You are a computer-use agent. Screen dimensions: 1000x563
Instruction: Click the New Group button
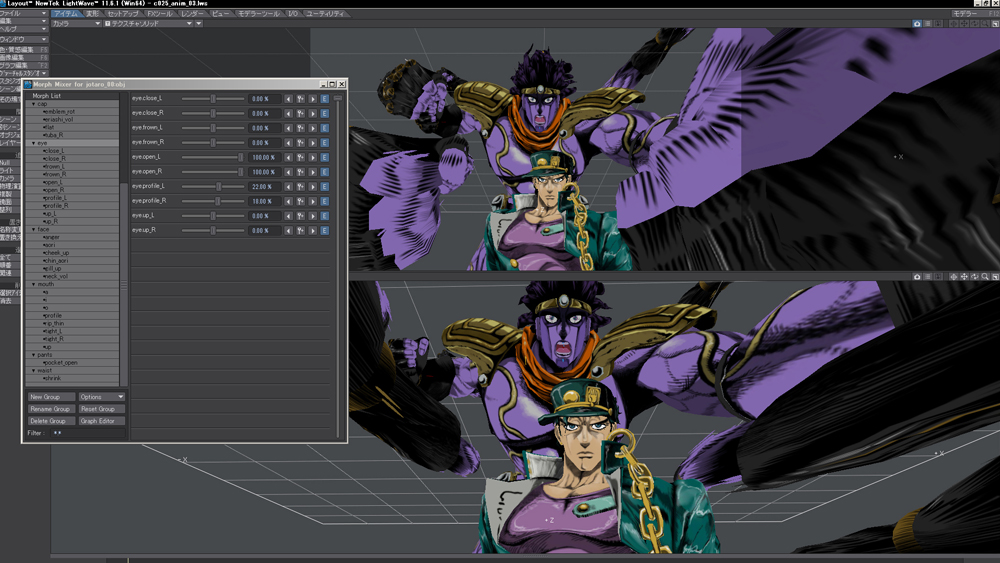50,397
